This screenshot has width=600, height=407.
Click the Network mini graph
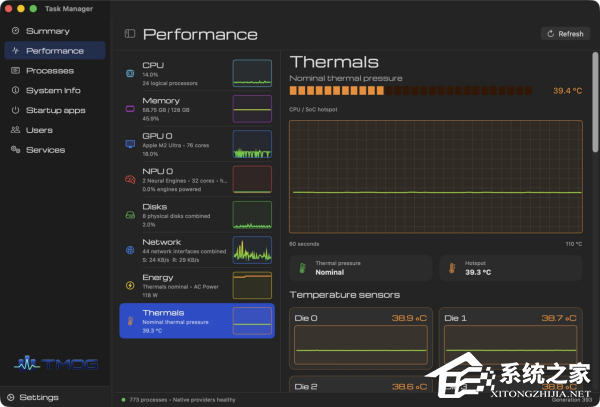[x=252, y=250]
